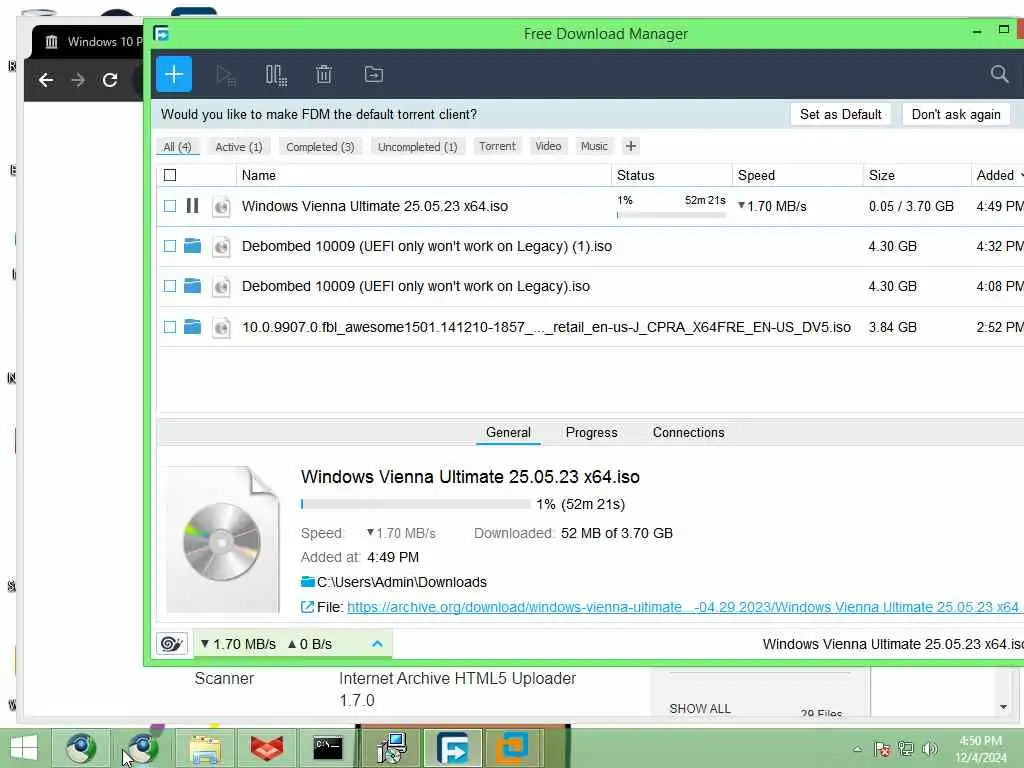Pause all downloads from toolbar

click(276, 75)
